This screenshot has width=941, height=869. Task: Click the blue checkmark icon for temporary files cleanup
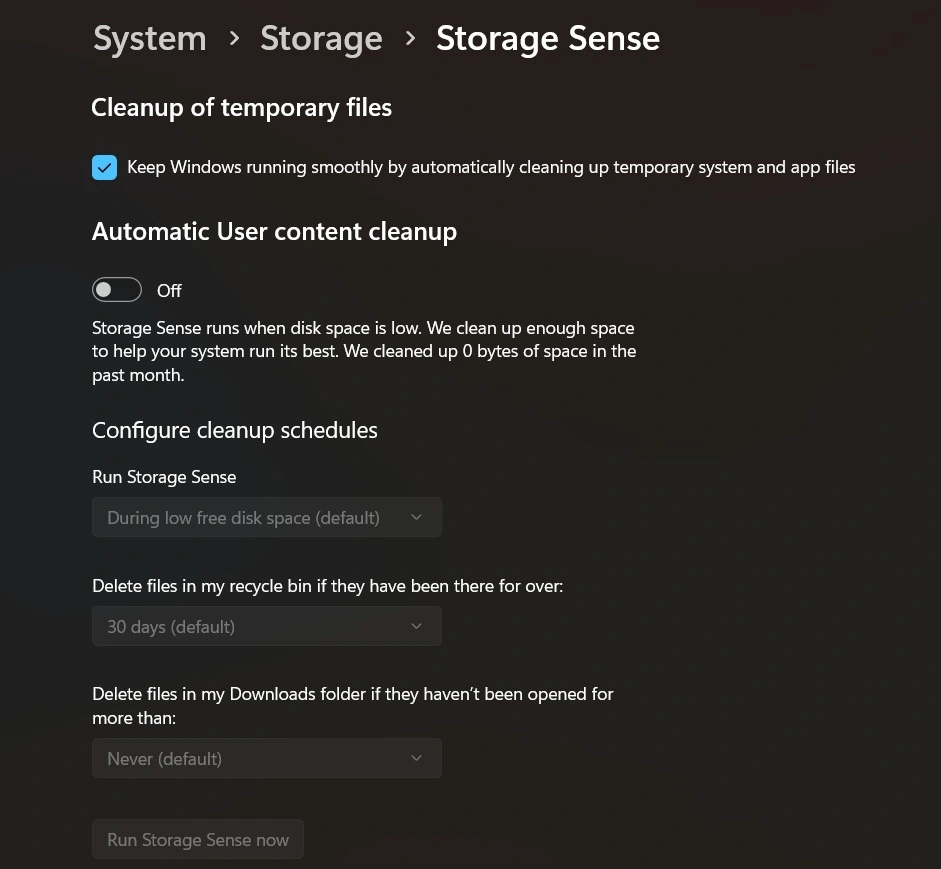point(104,167)
